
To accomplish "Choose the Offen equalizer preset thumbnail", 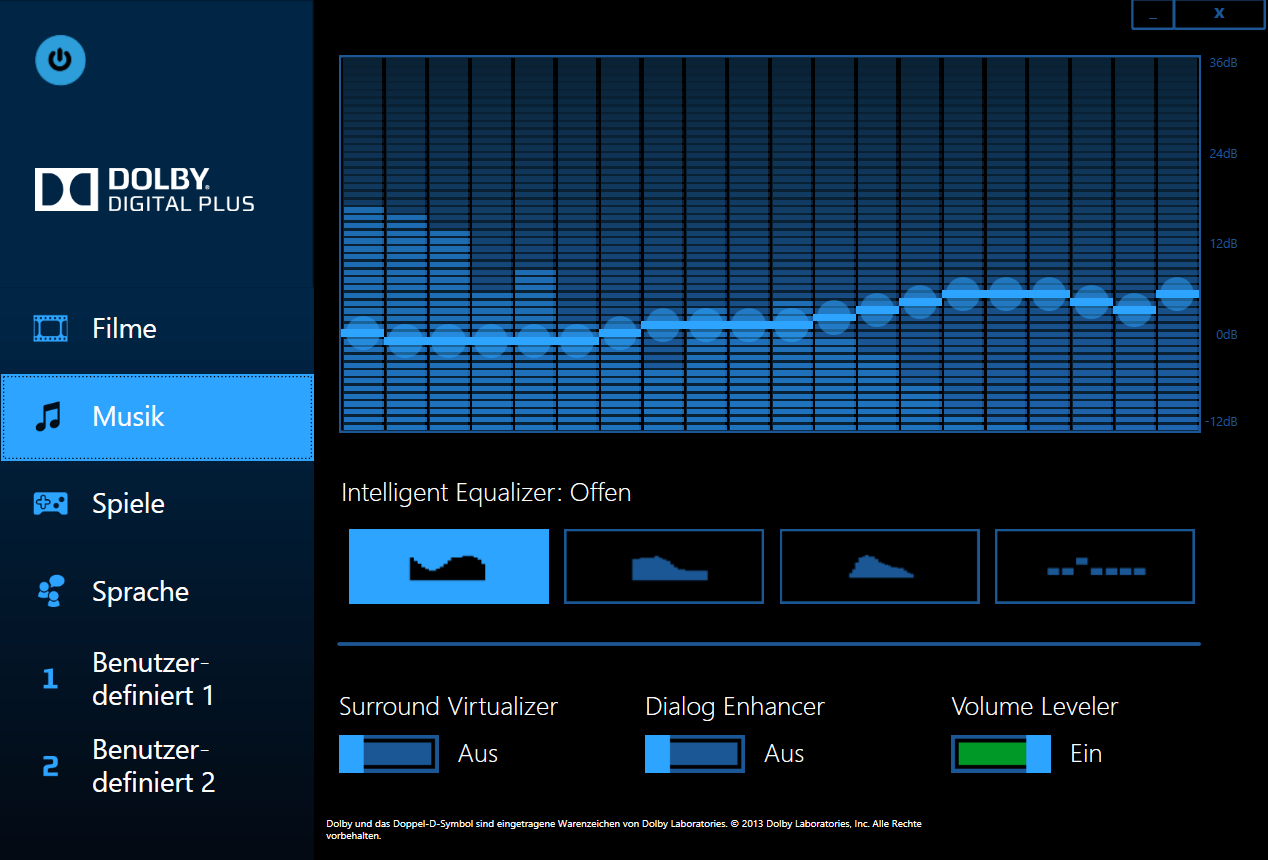I will coord(449,567).
